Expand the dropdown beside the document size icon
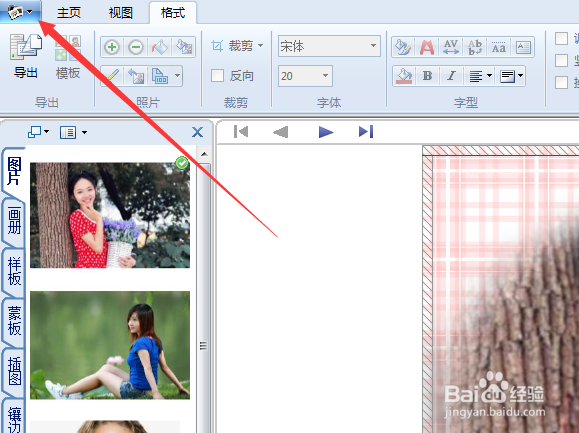Screen dimensions: 579x433 178,76
